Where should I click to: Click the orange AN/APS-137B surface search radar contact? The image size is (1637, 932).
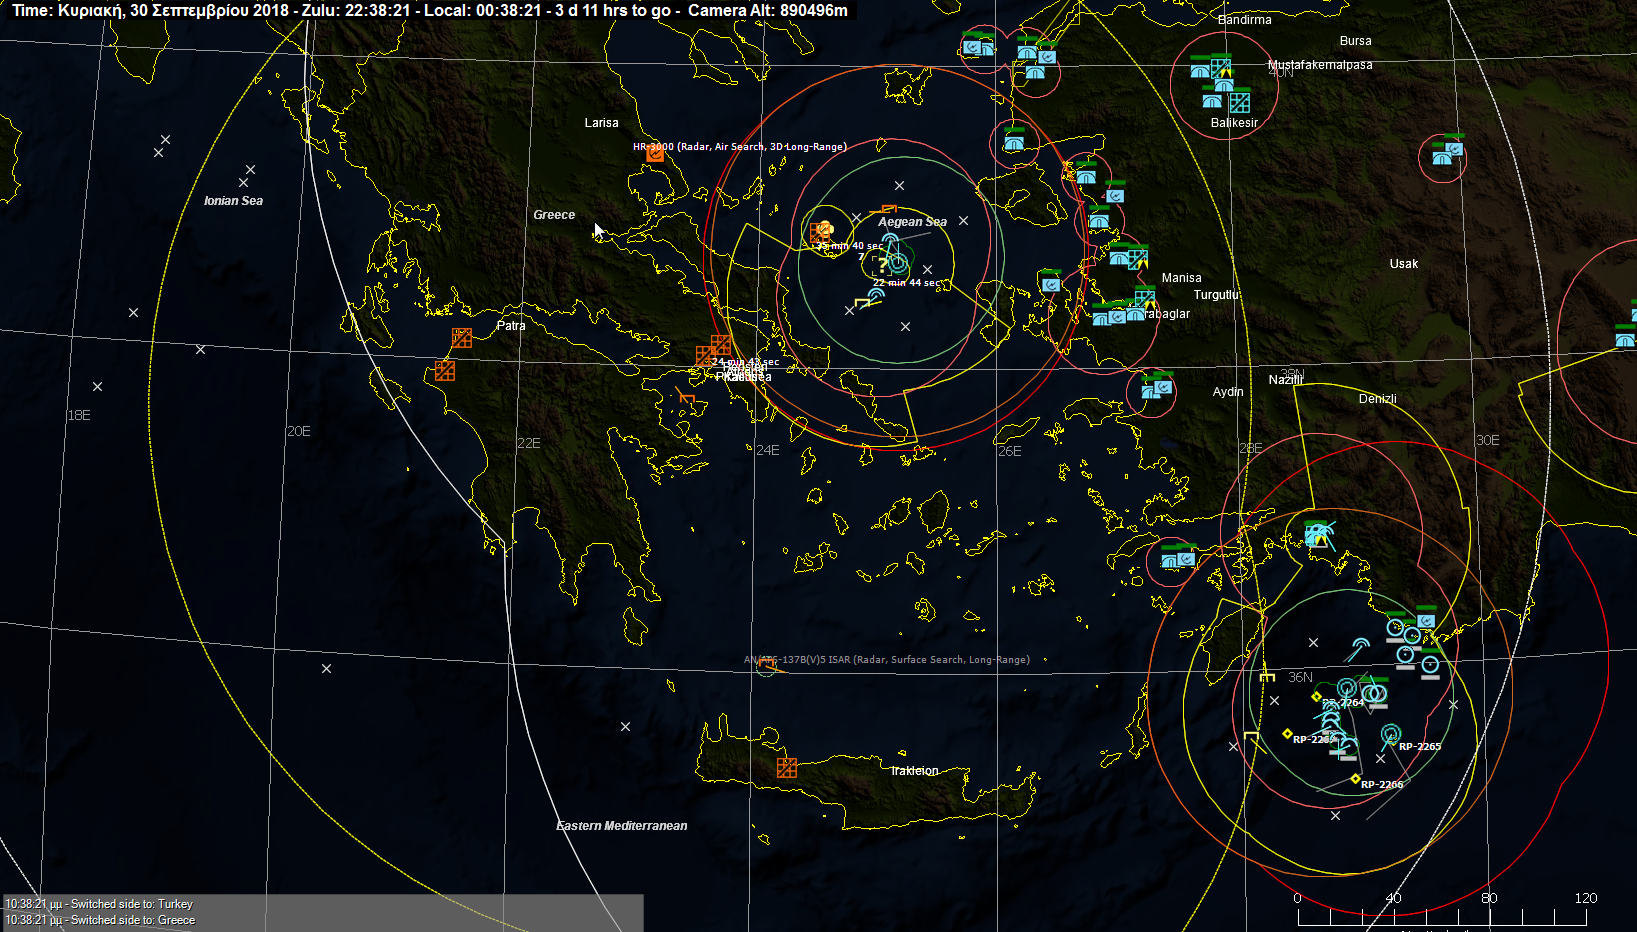766,664
